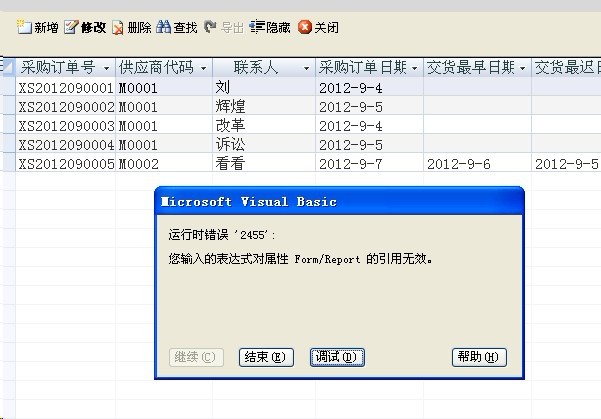Open 采购订单日期 column filter dropdown
601x419 pixels.
tap(414, 68)
